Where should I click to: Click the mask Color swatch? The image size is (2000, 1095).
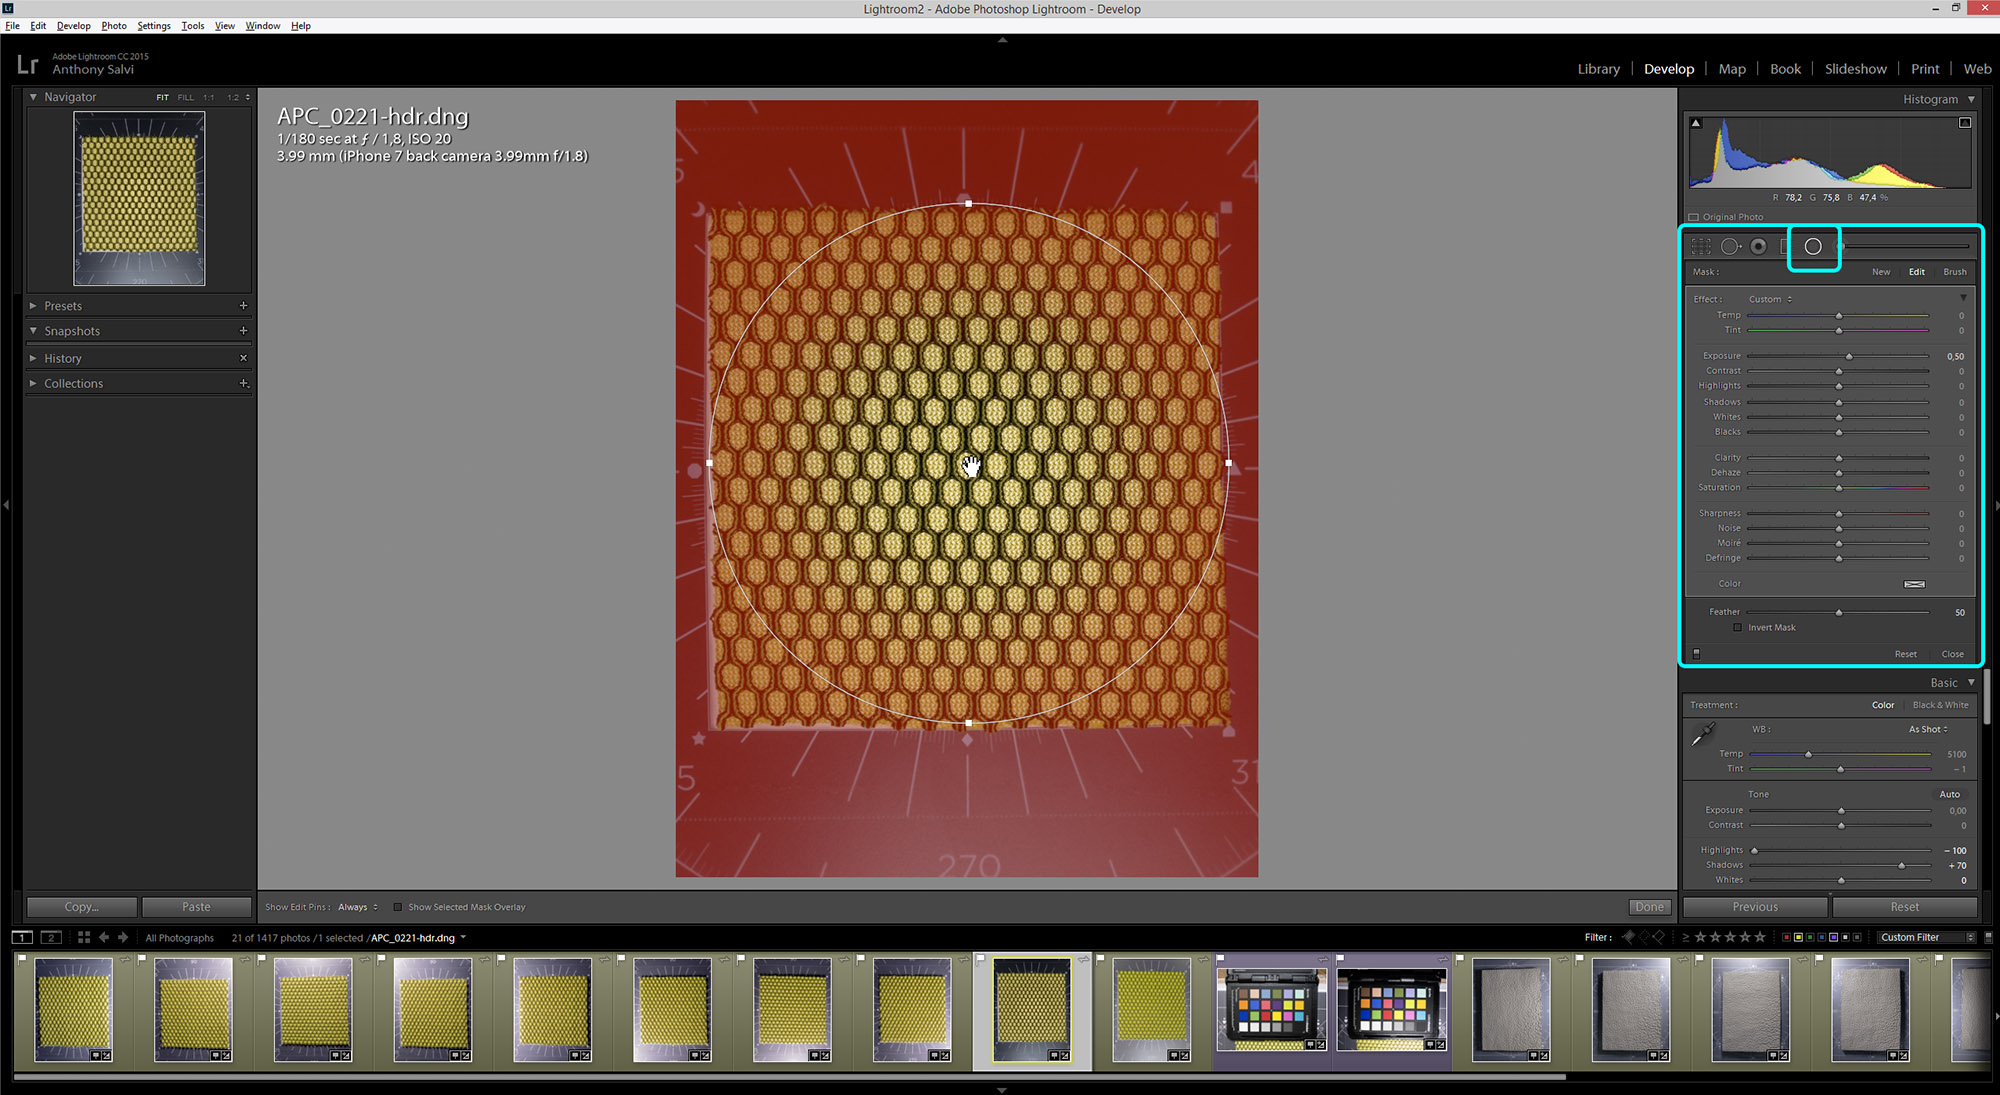(x=1914, y=584)
